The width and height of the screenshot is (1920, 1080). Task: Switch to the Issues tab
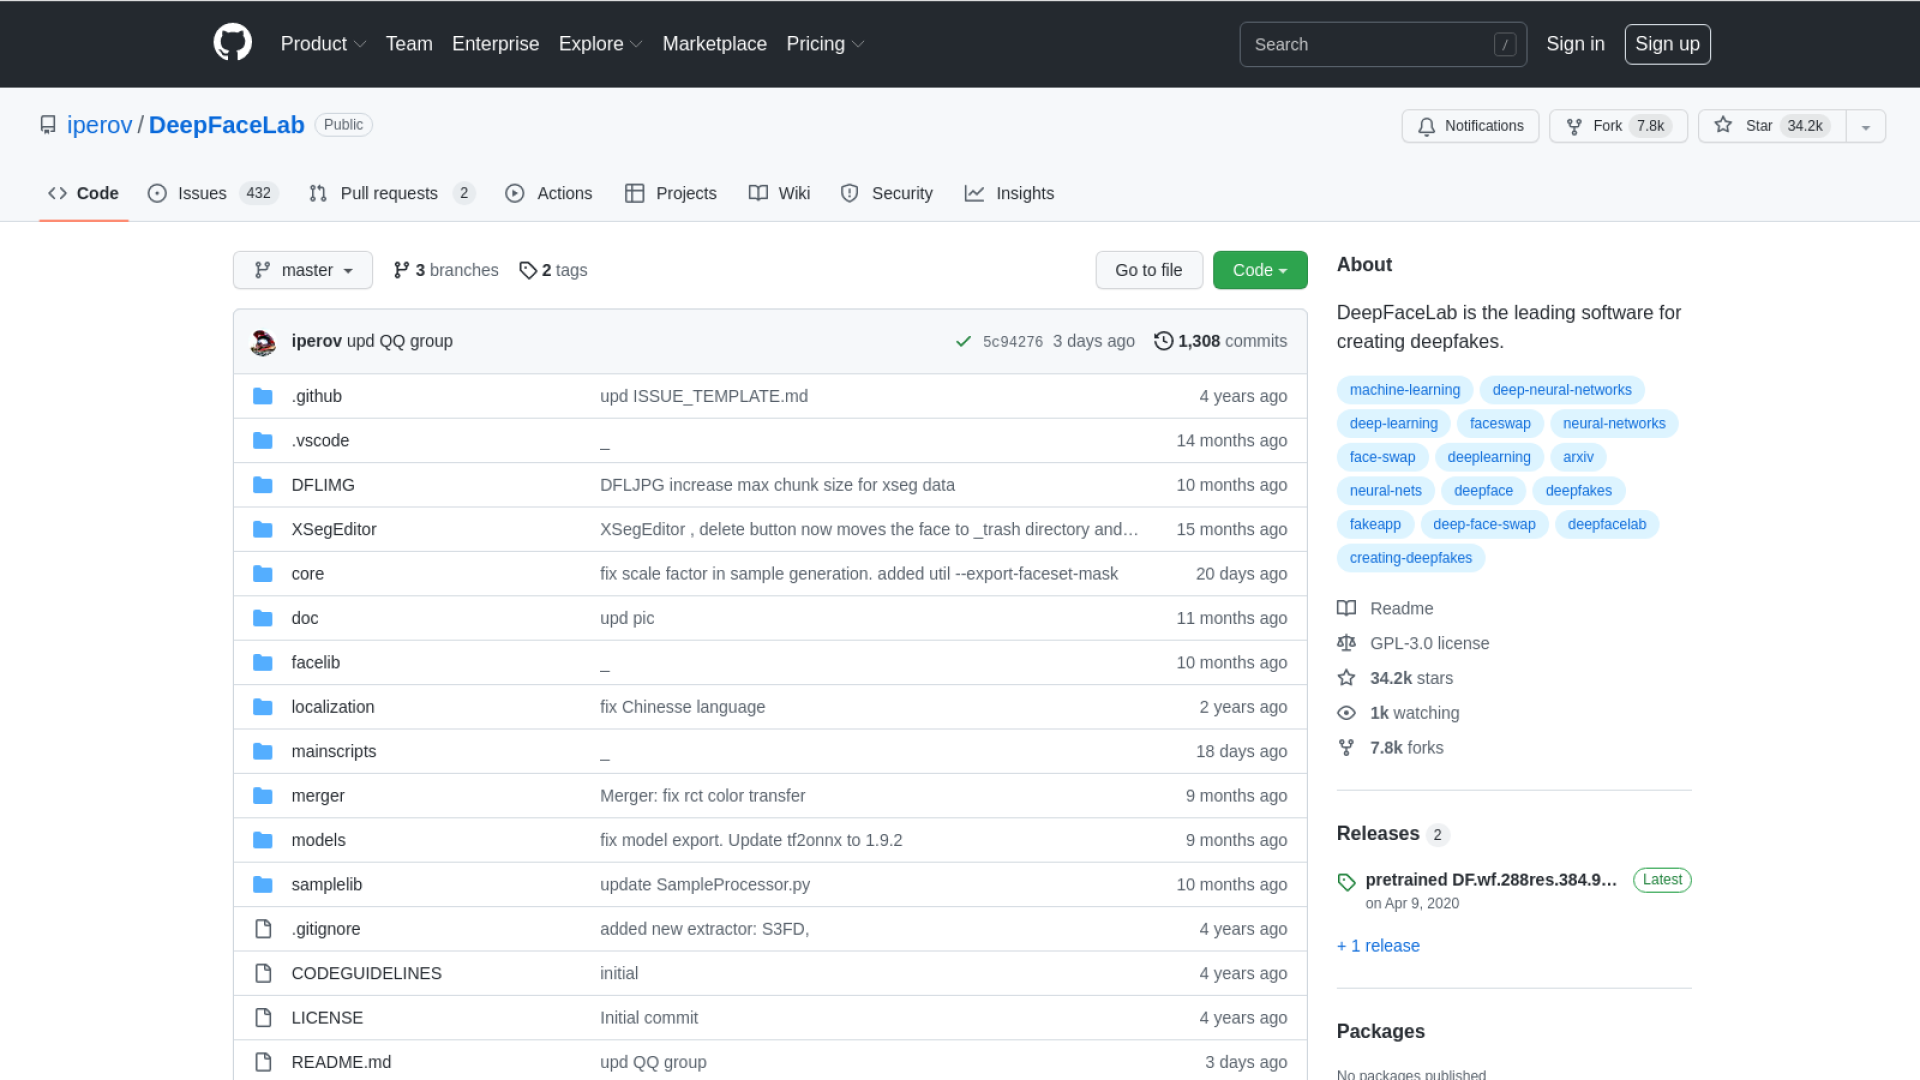pyautogui.click(x=202, y=193)
